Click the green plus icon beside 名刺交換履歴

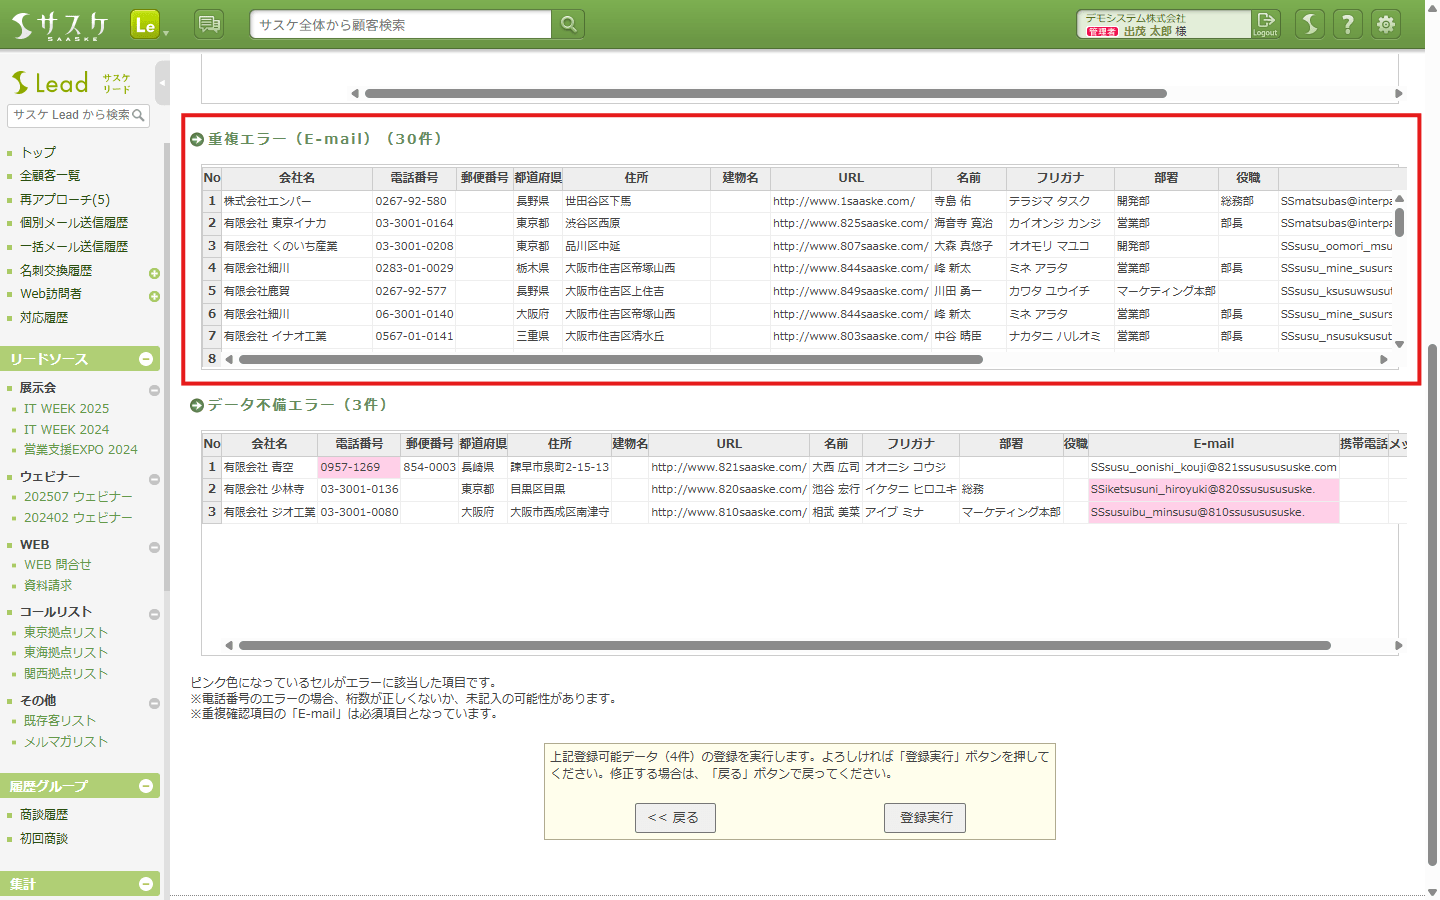154,273
